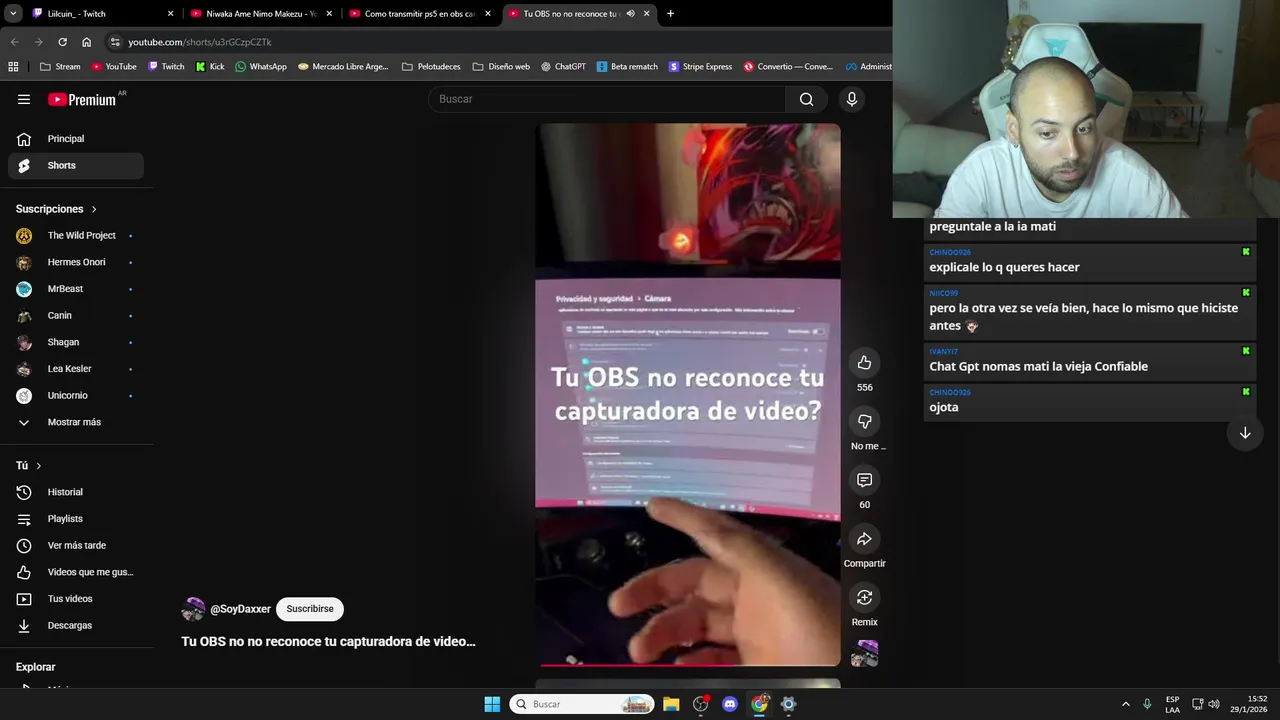Click the taskbar microphone tray icon
This screenshot has height=720, width=1280.
click(1147, 704)
